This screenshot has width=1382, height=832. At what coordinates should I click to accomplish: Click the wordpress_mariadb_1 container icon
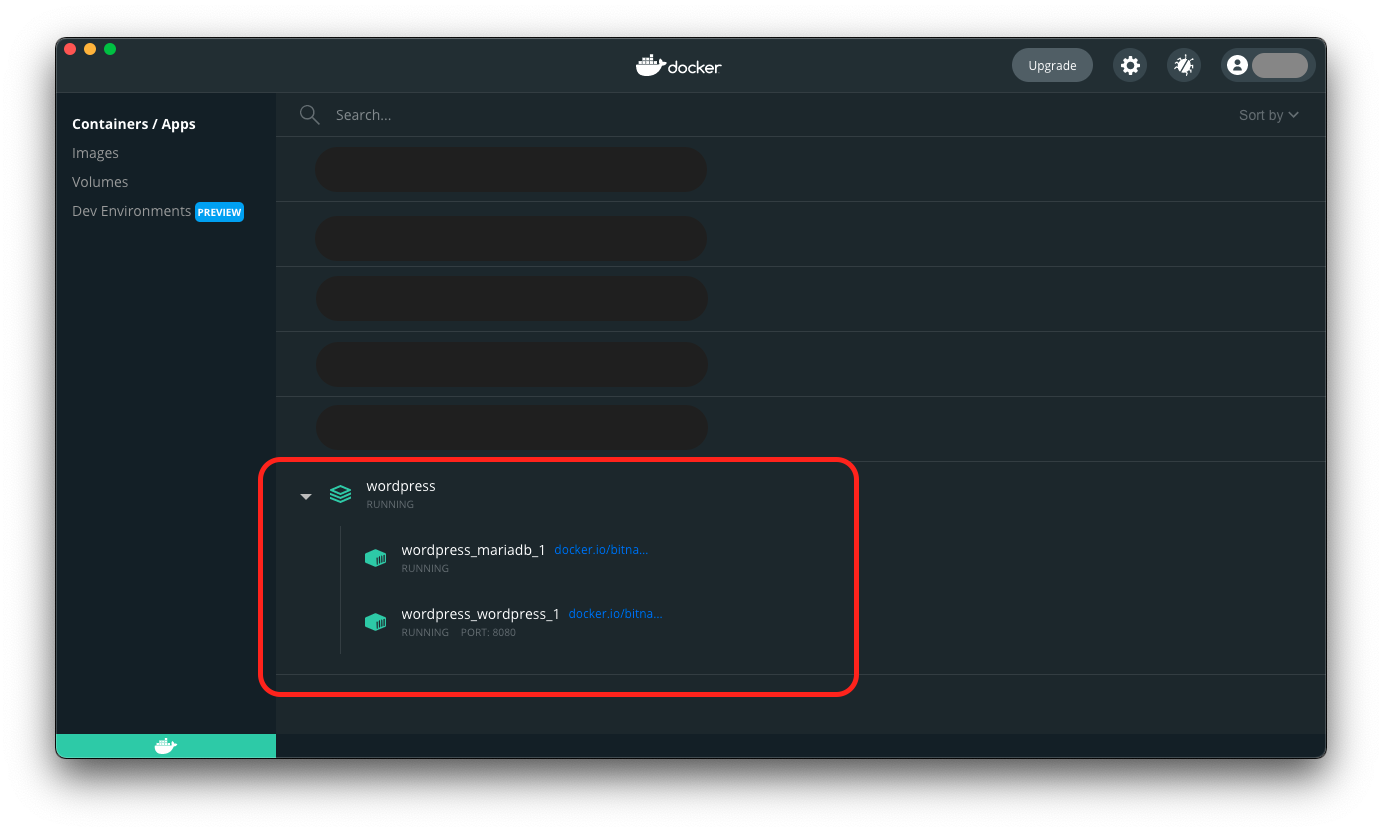point(375,558)
